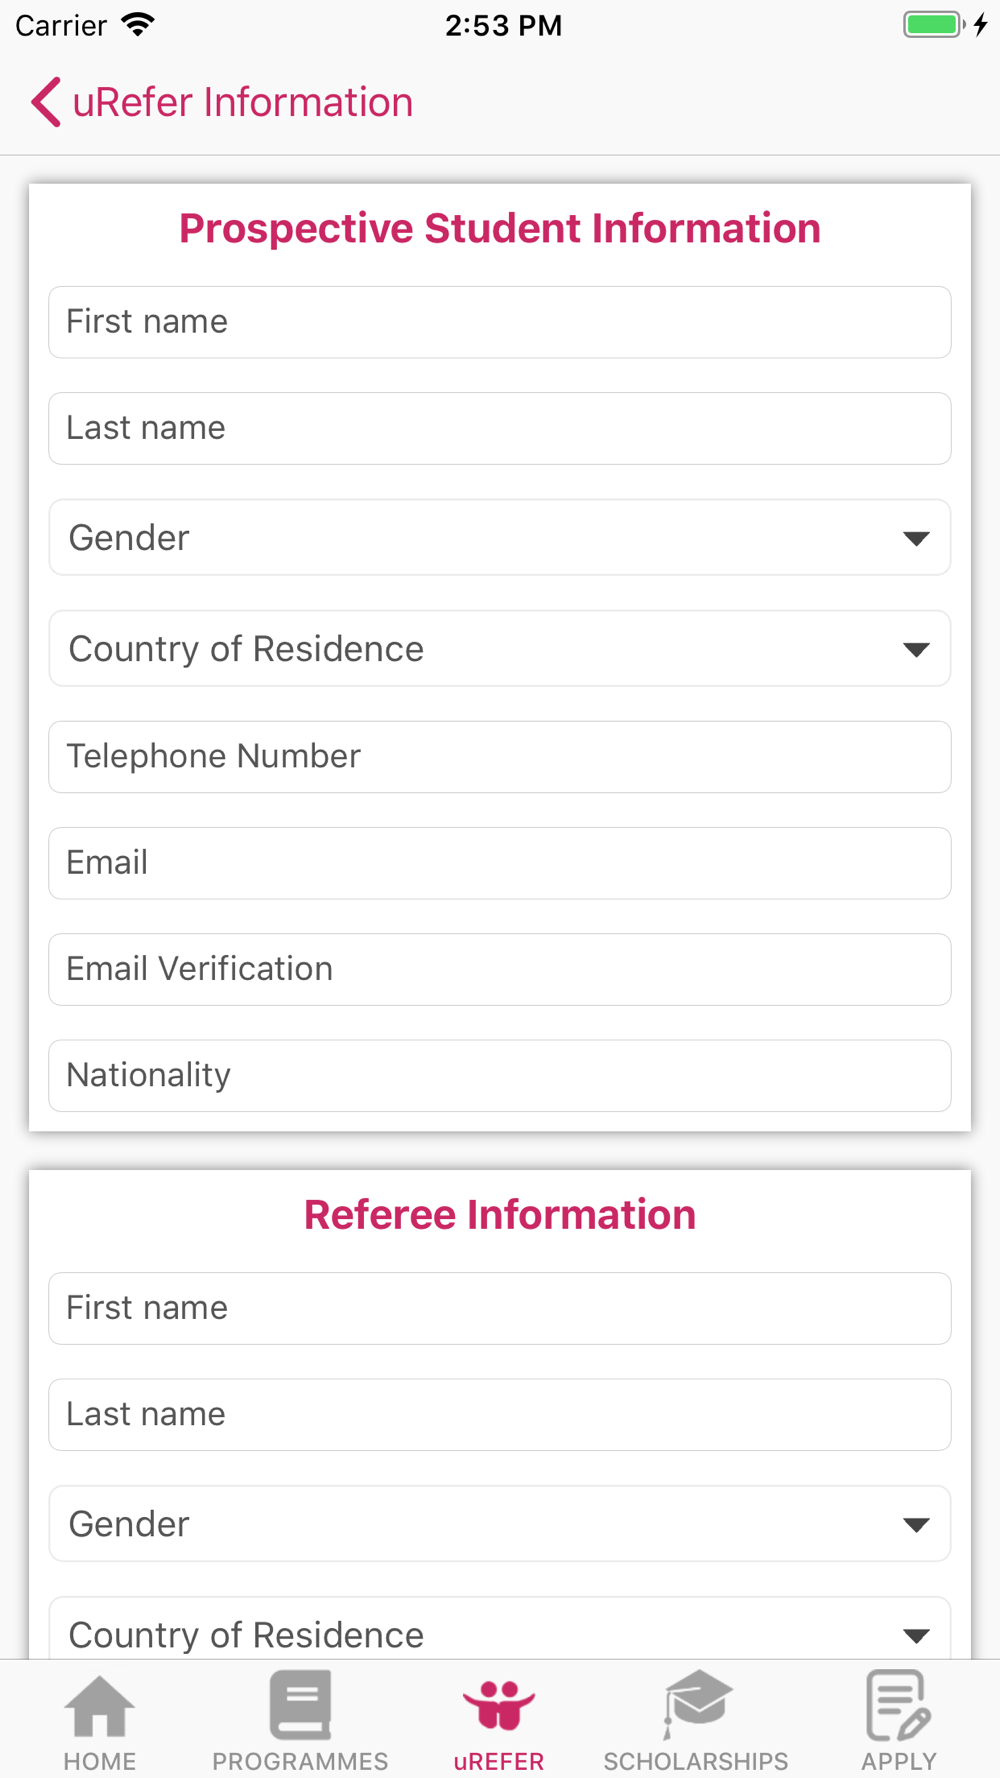Tap the Apply form icon
Image resolution: width=1000 pixels, height=1778 pixels.
click(x=898, y=1705)
